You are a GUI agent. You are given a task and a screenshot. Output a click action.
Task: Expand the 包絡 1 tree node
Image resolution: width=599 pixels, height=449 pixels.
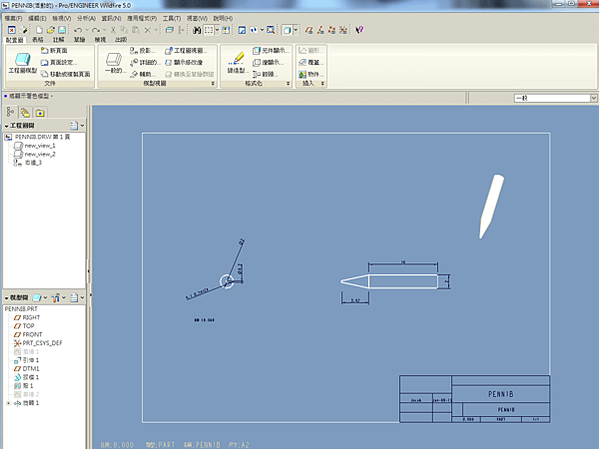coord(8,403)
